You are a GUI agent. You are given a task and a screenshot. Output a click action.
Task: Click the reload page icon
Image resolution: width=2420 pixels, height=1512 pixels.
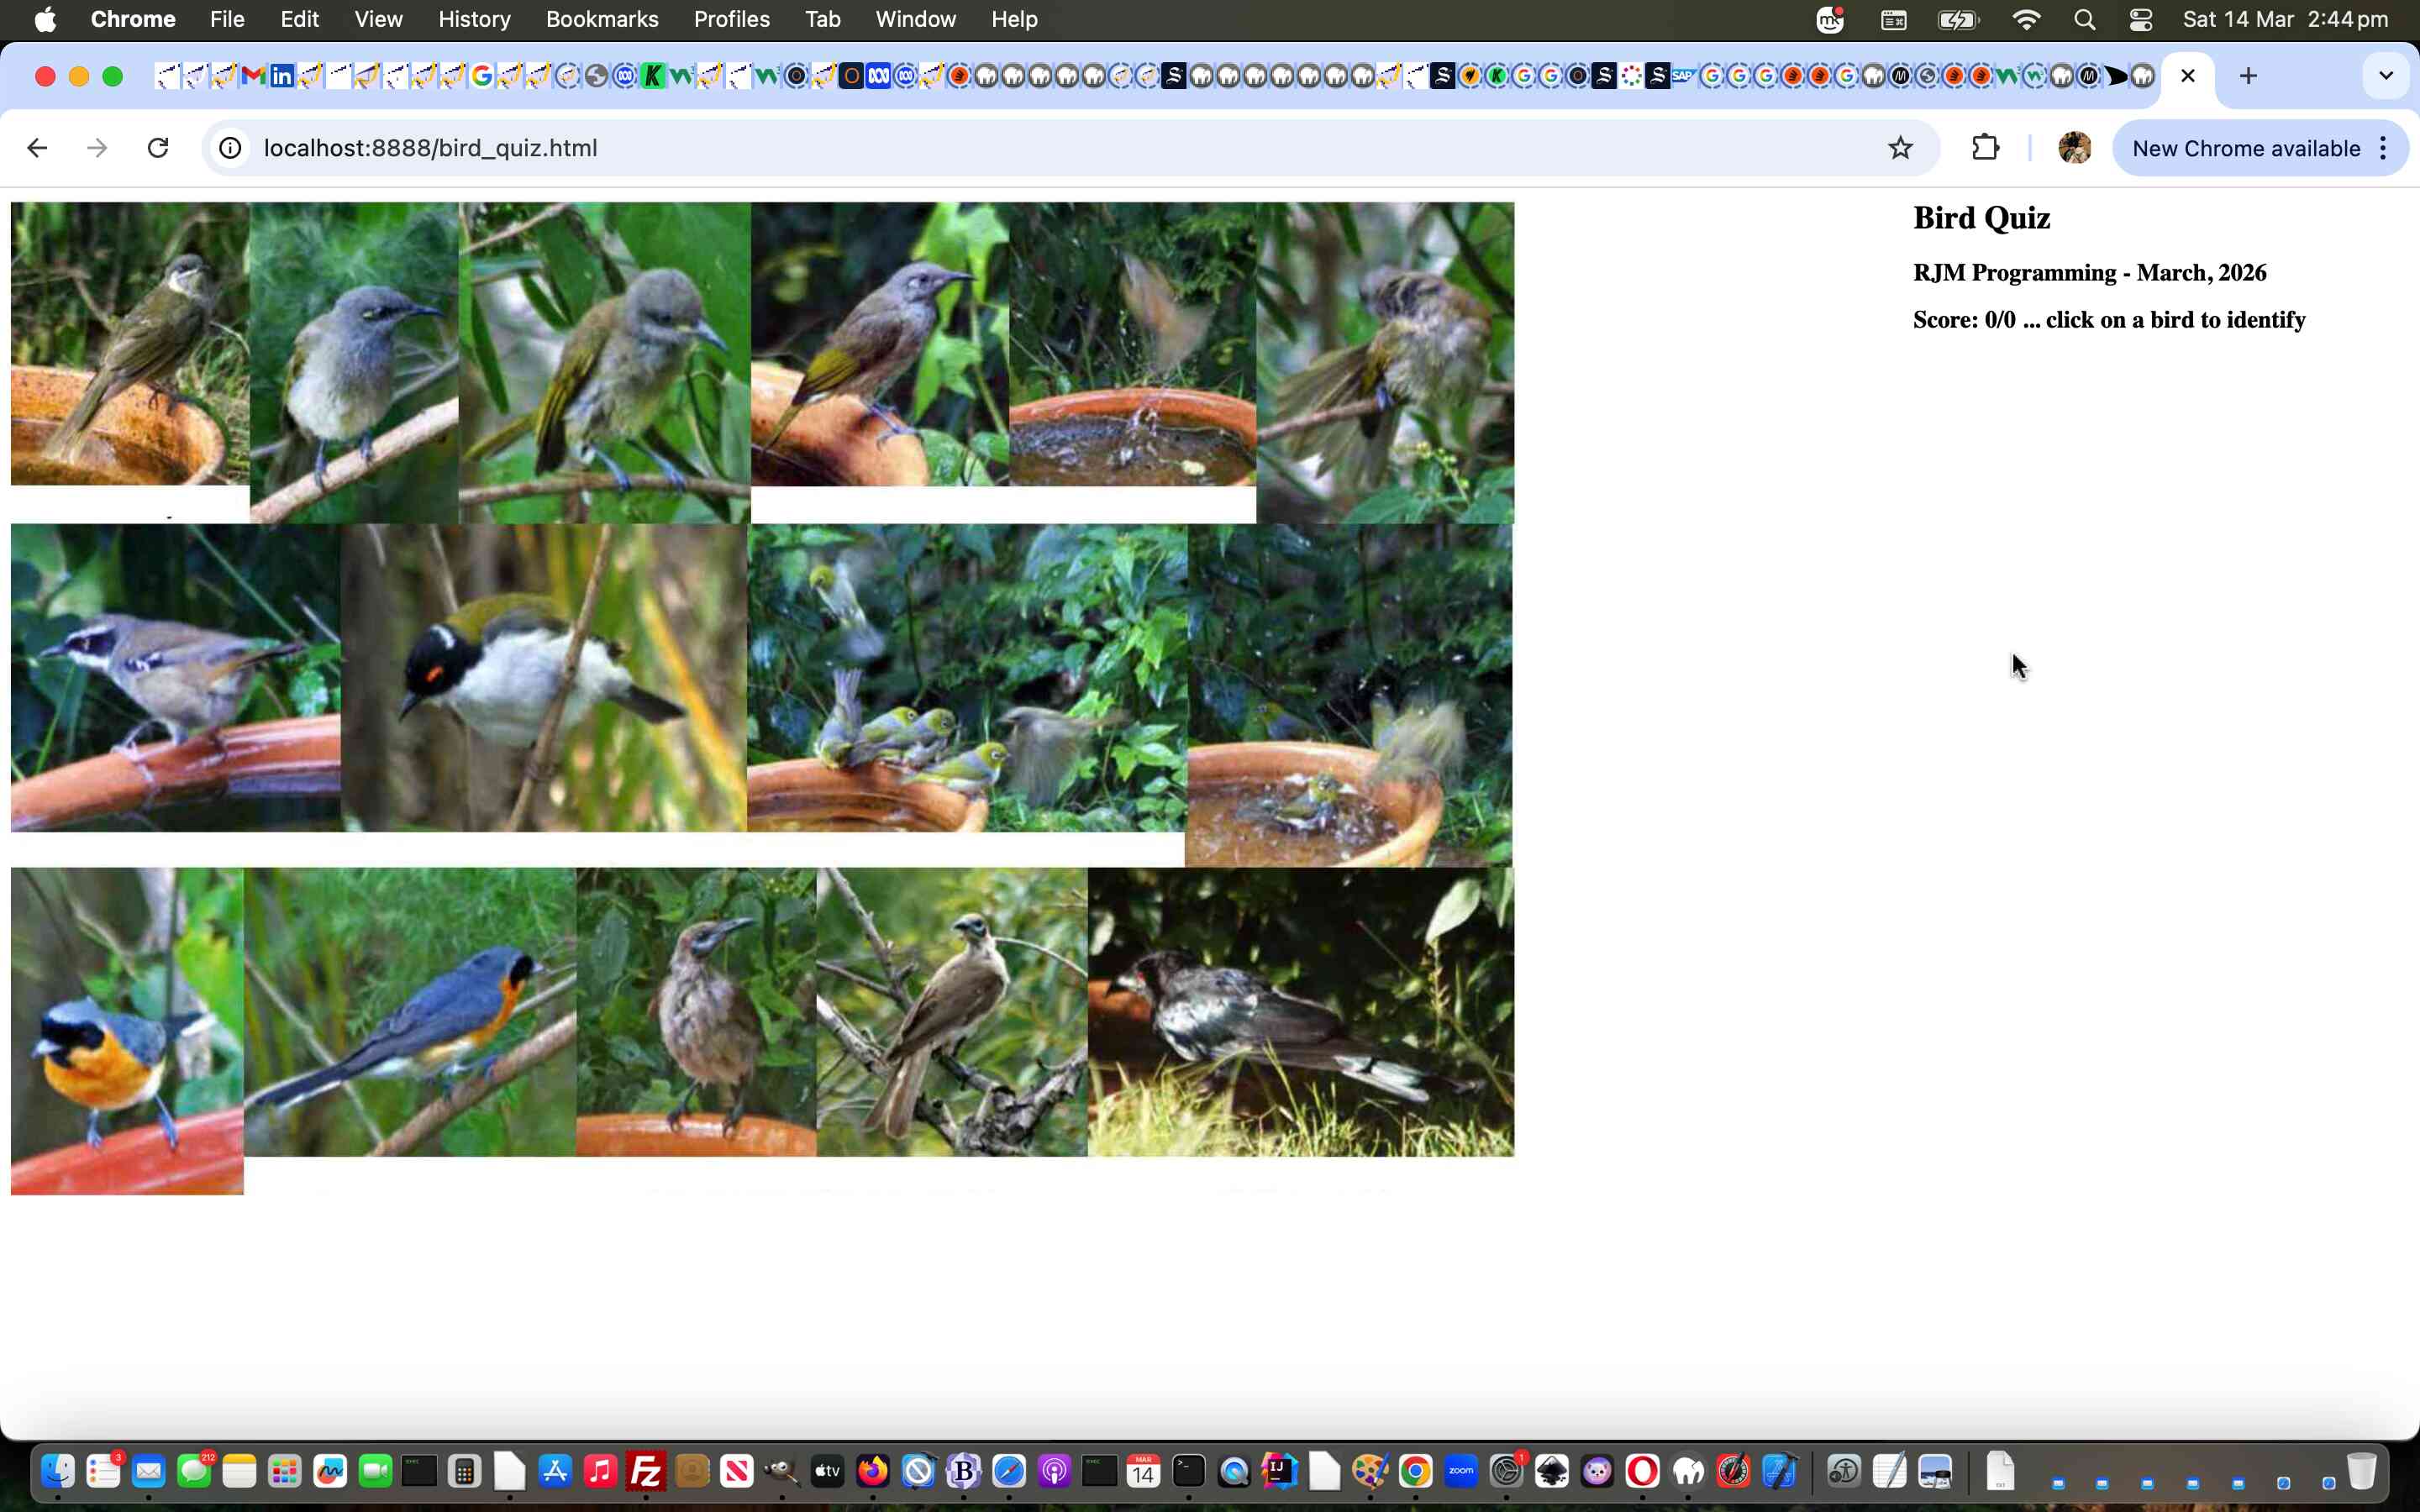coord(158,148)
